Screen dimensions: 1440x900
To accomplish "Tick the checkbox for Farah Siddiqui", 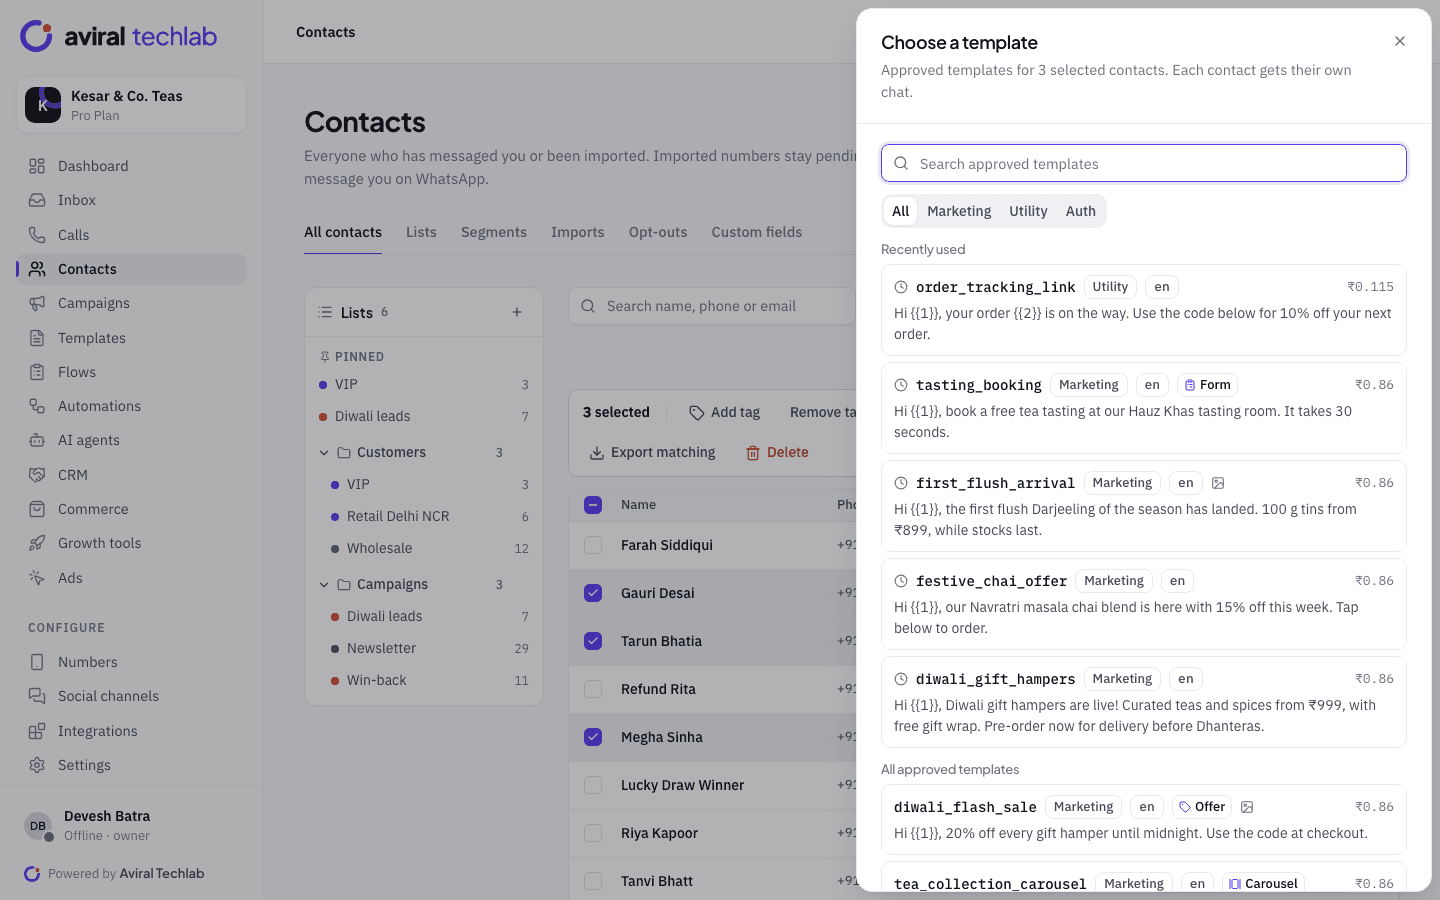I will [593, 545].
